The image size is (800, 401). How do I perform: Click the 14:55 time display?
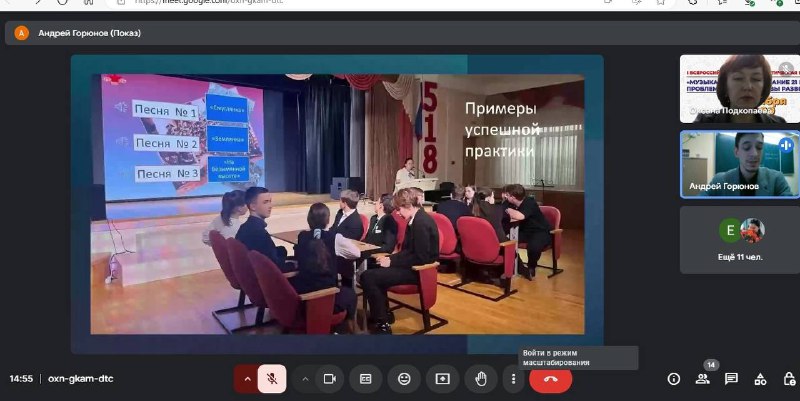pos(21,379)
